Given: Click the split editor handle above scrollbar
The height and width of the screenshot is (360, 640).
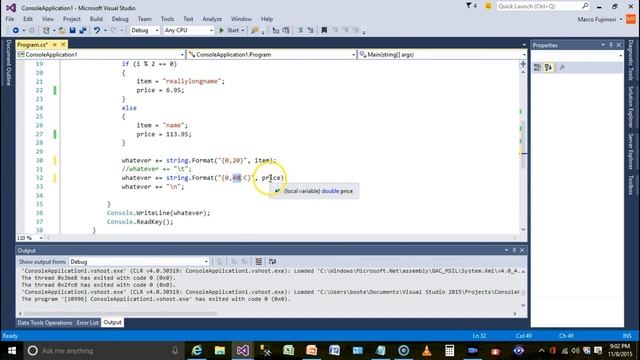Looking at the screenshot, I should pos(523,64).
